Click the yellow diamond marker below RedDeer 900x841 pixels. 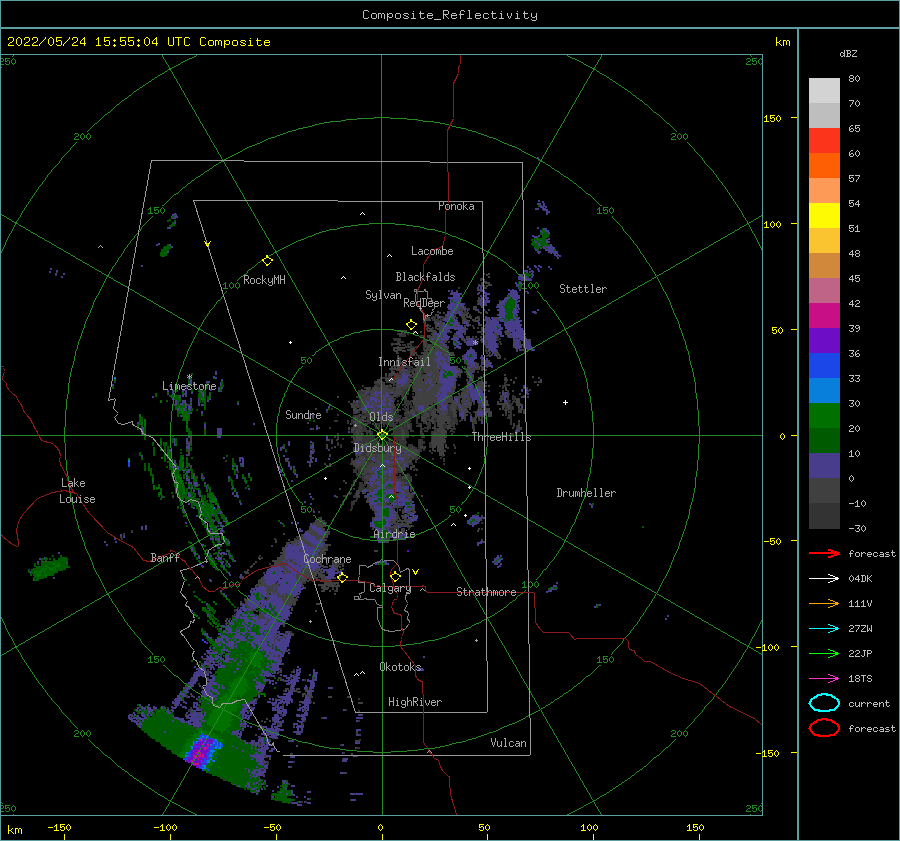coord(412,325)
